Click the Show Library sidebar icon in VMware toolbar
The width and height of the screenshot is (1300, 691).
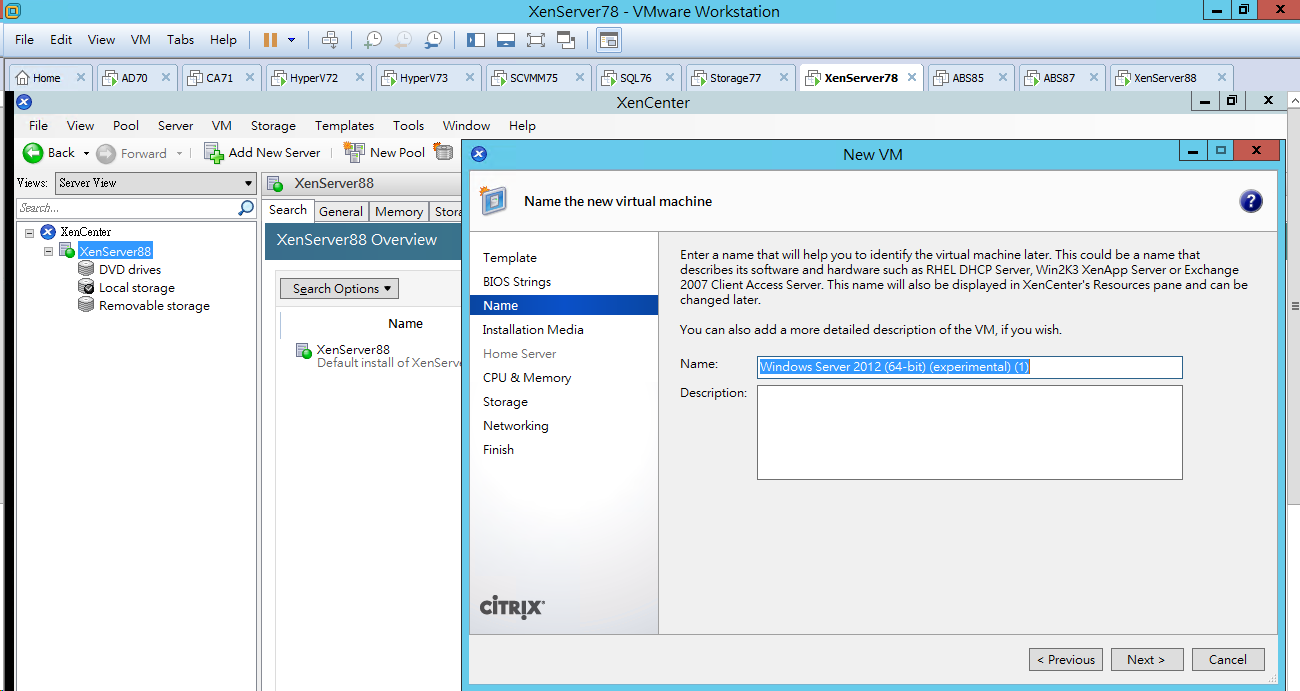(x=476, y=40)
